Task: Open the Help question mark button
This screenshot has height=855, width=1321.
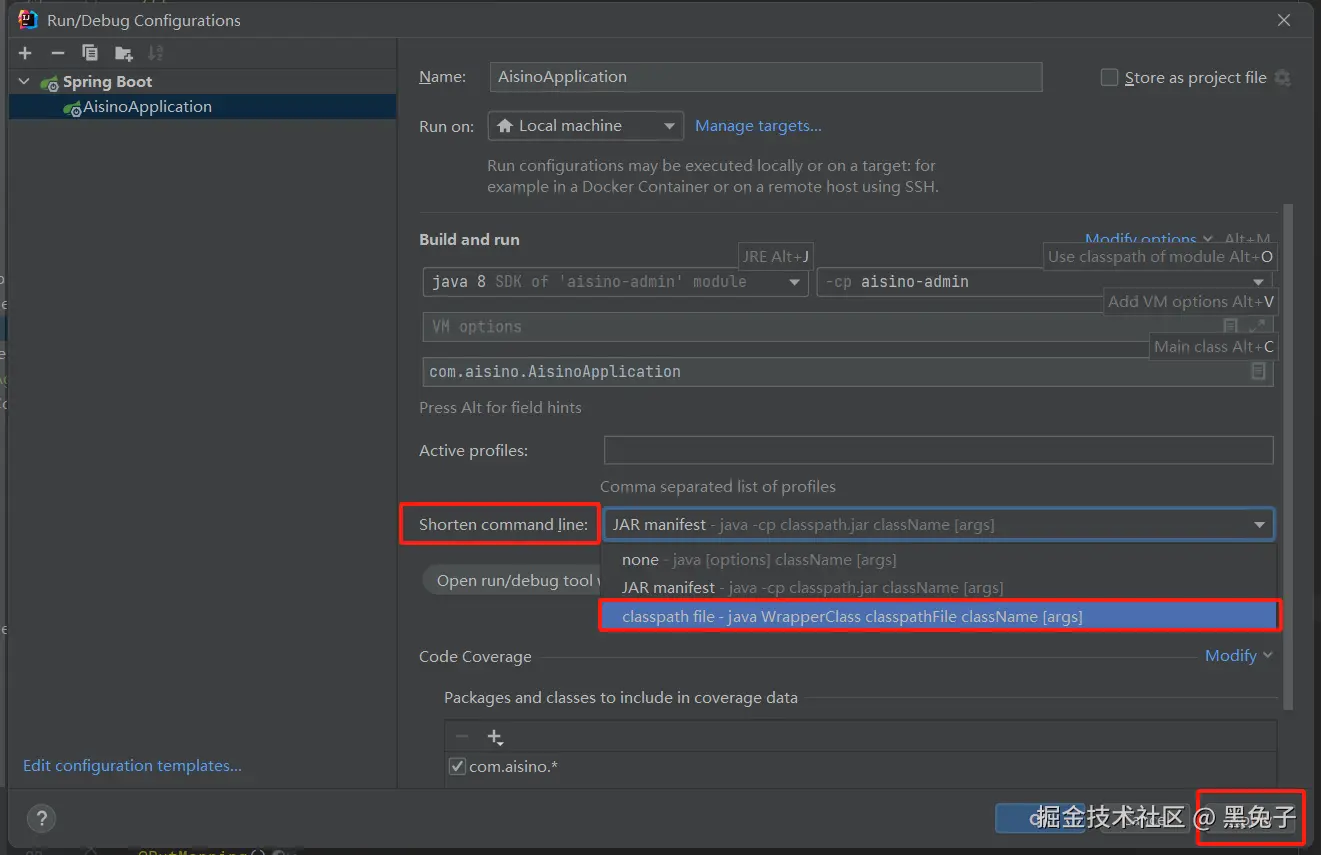Action: [41, 819]
